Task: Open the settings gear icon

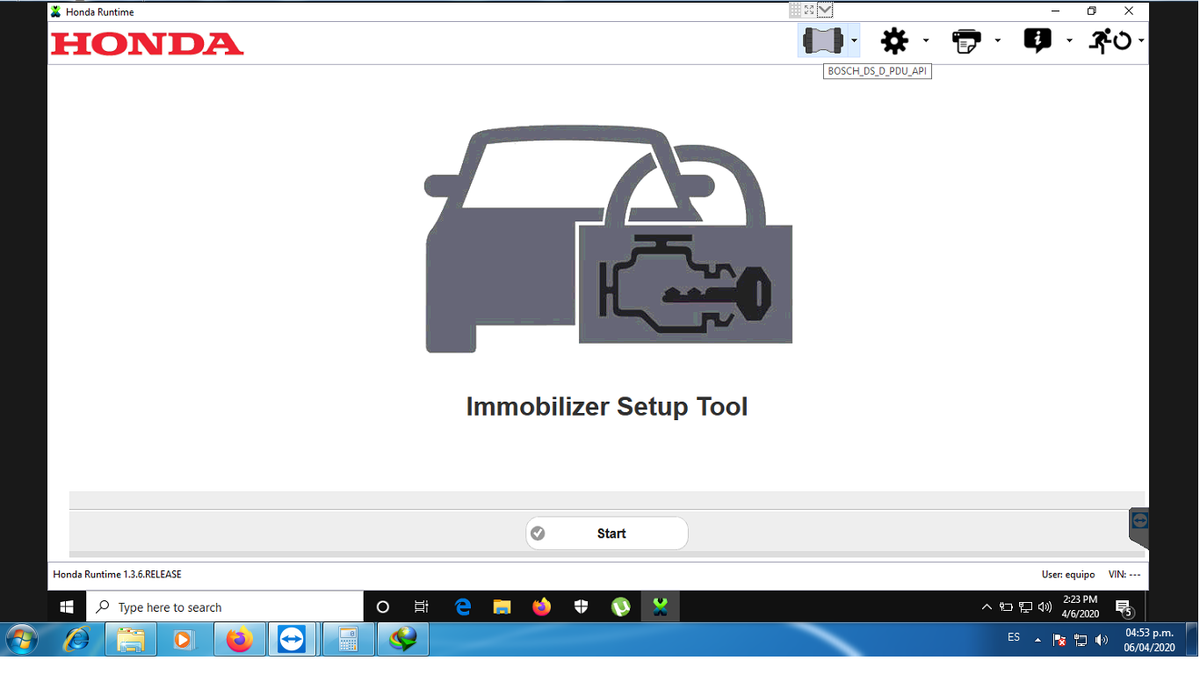Action: pyautogui.click(x=895, y=40)
